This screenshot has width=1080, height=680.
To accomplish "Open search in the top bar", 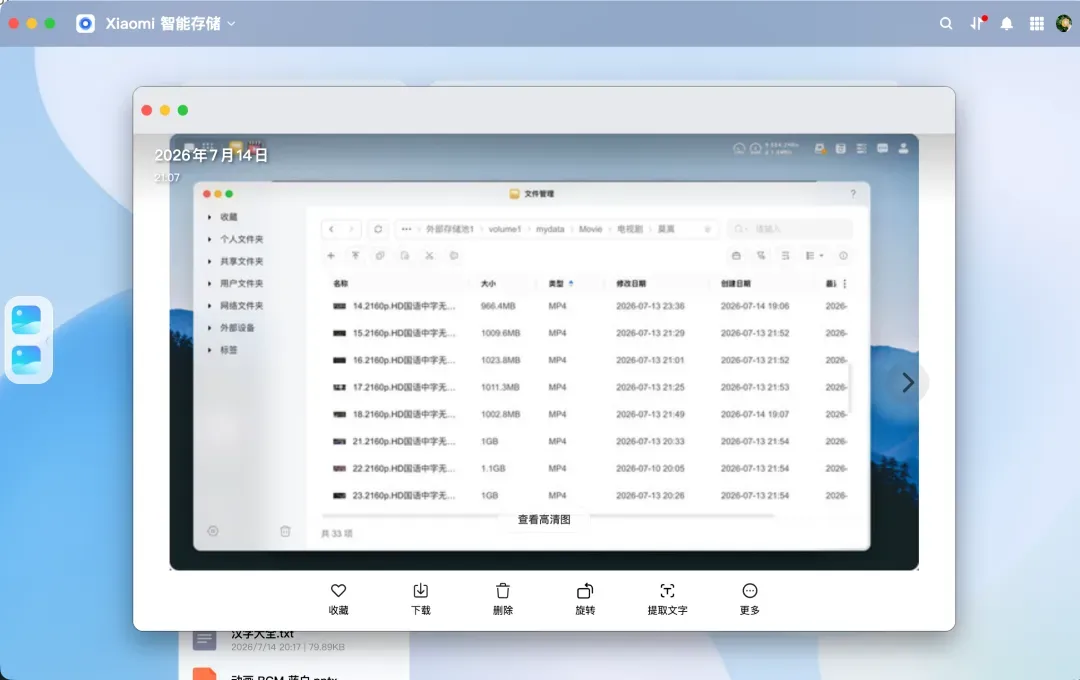I will tap(946, 23).
